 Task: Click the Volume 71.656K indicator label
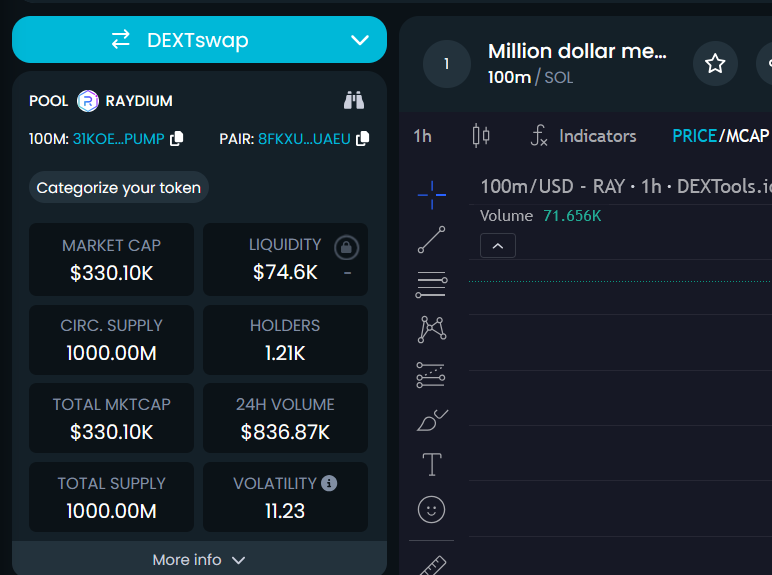pos(540,216)
